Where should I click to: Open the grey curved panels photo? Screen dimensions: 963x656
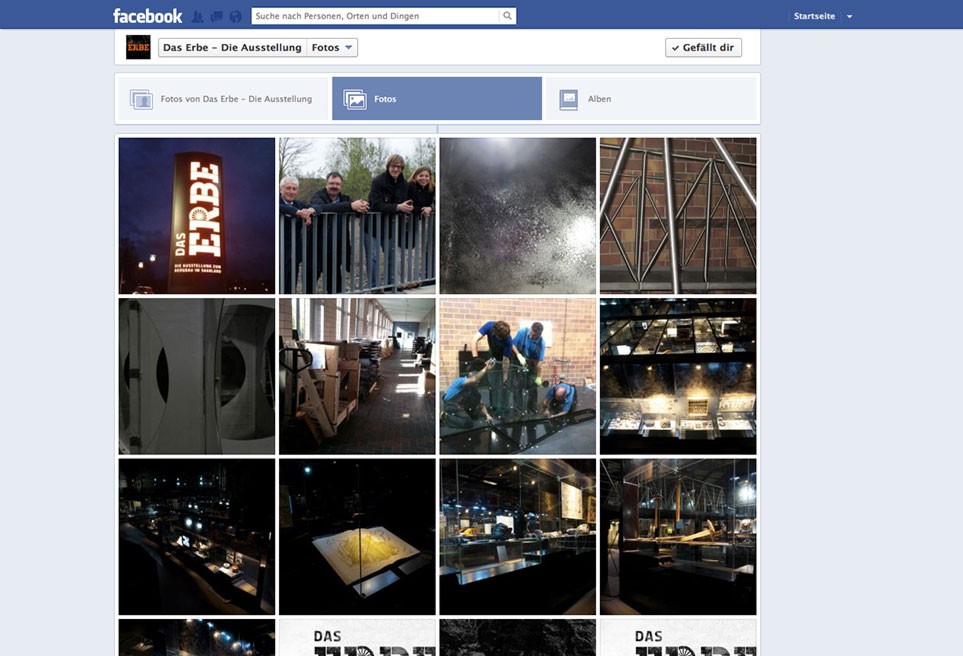coord(197,377)
